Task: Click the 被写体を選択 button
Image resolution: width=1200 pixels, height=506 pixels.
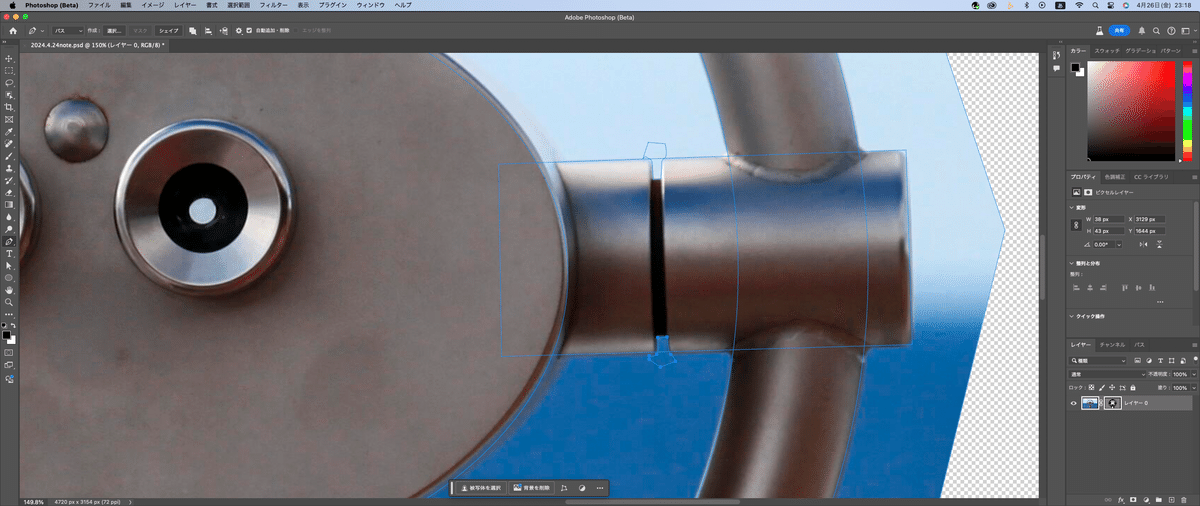Action: pyautogui.click(x=481, y=488)
